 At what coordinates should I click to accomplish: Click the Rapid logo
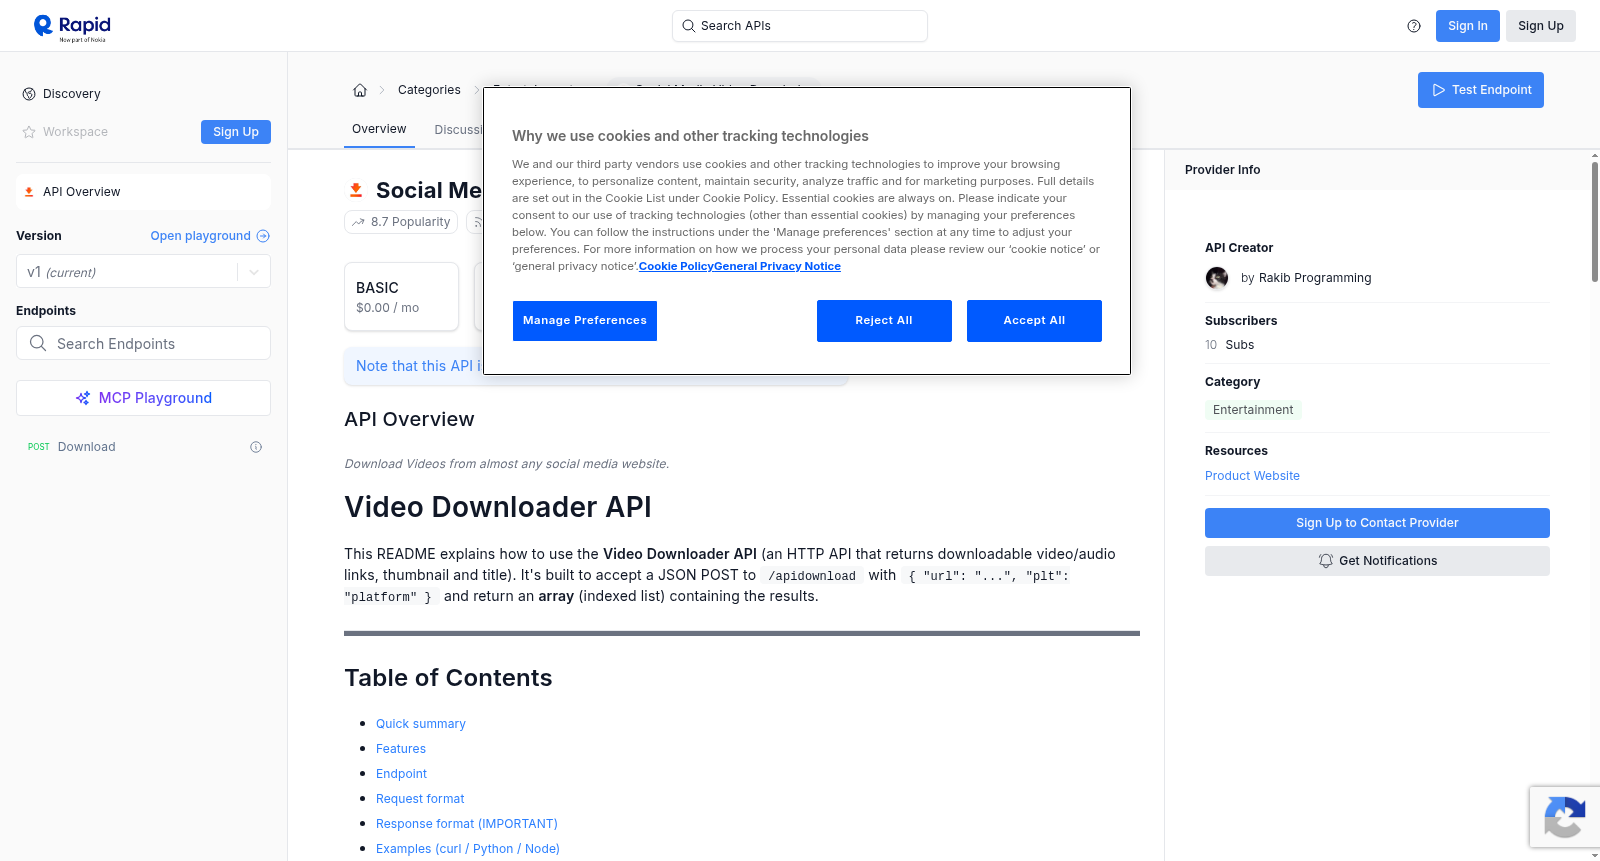coord(71,27)
